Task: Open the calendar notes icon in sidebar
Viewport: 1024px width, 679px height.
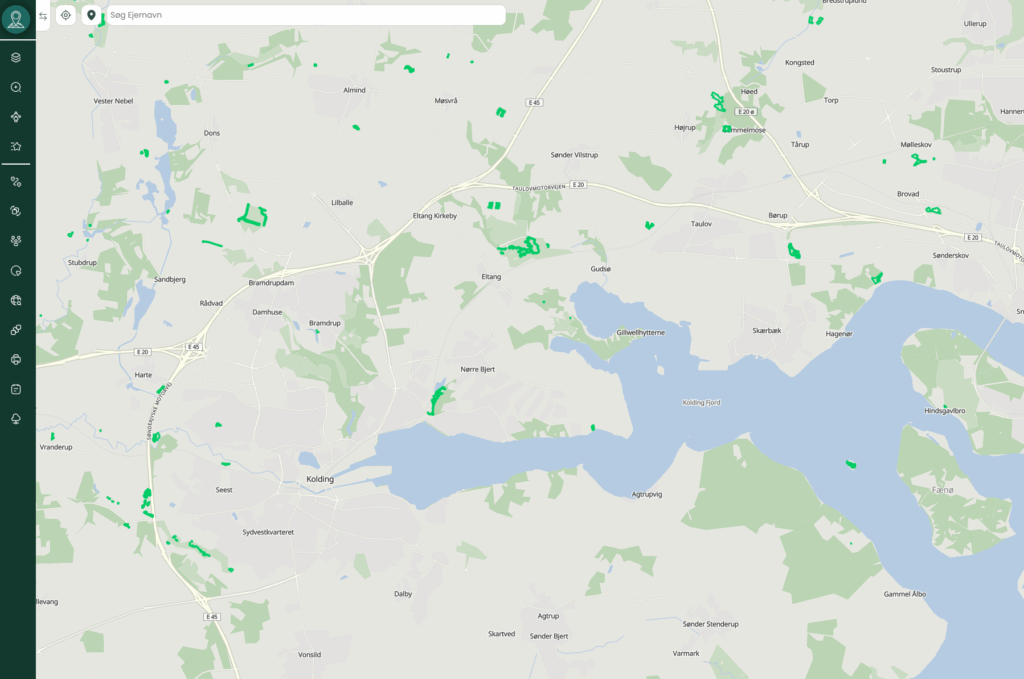Action: coord(16,388)
